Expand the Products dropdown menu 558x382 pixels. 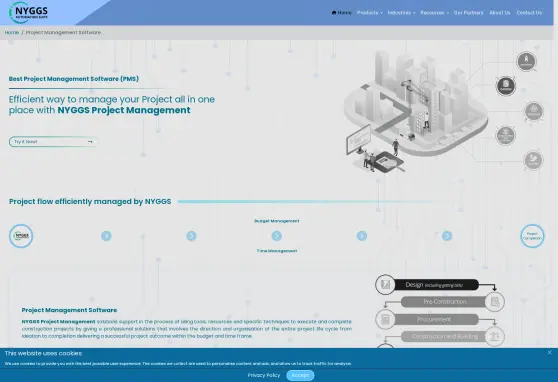(370, 13)
